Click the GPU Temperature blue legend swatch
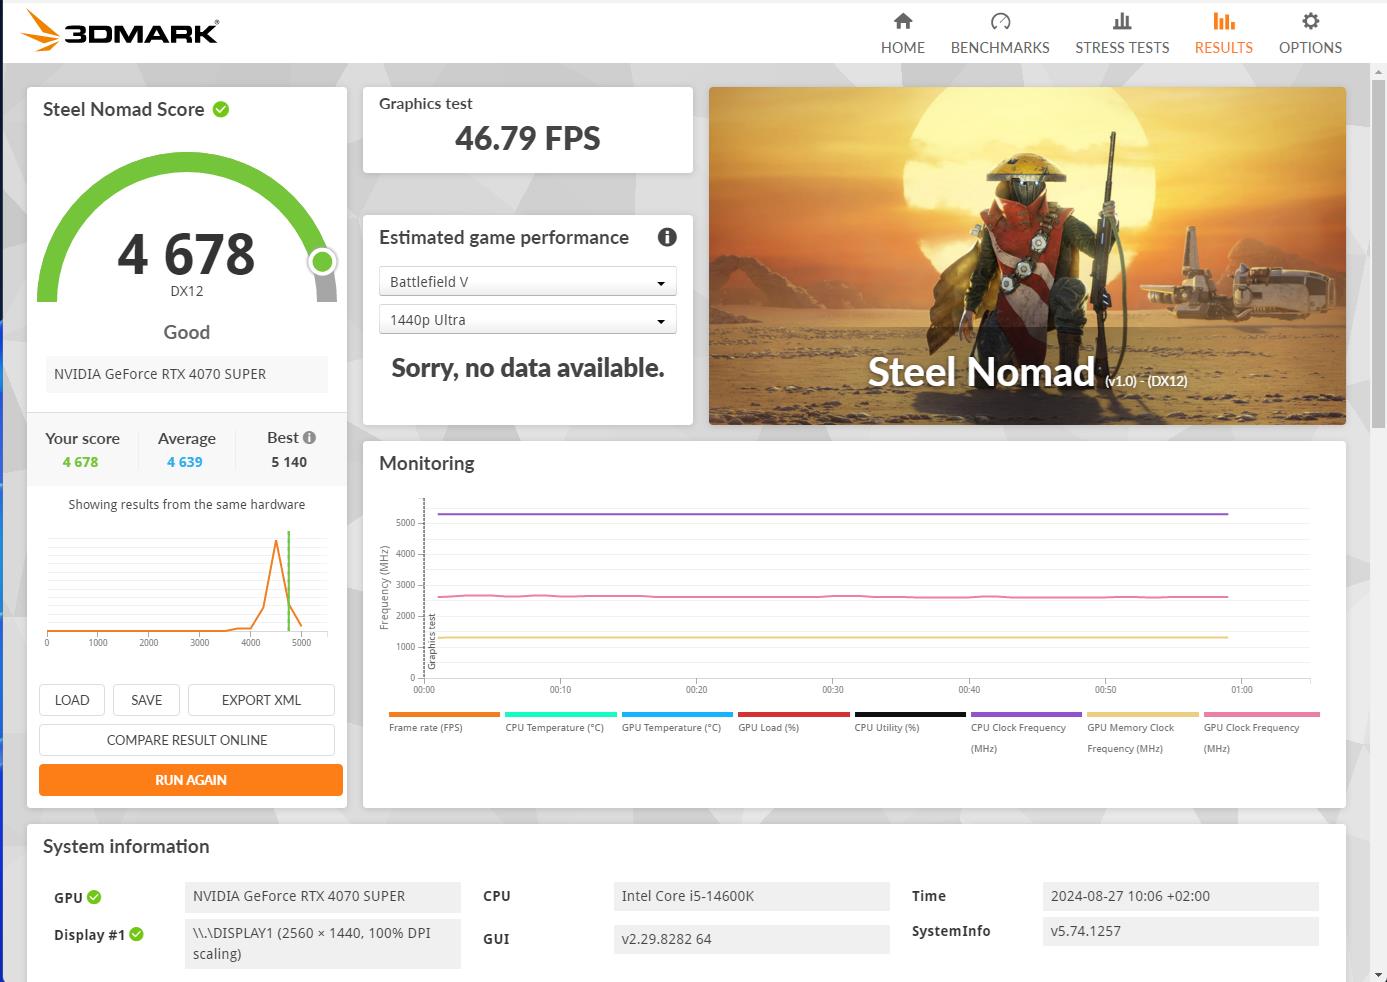Screen dimensions: 1387x982 (677, 714)
